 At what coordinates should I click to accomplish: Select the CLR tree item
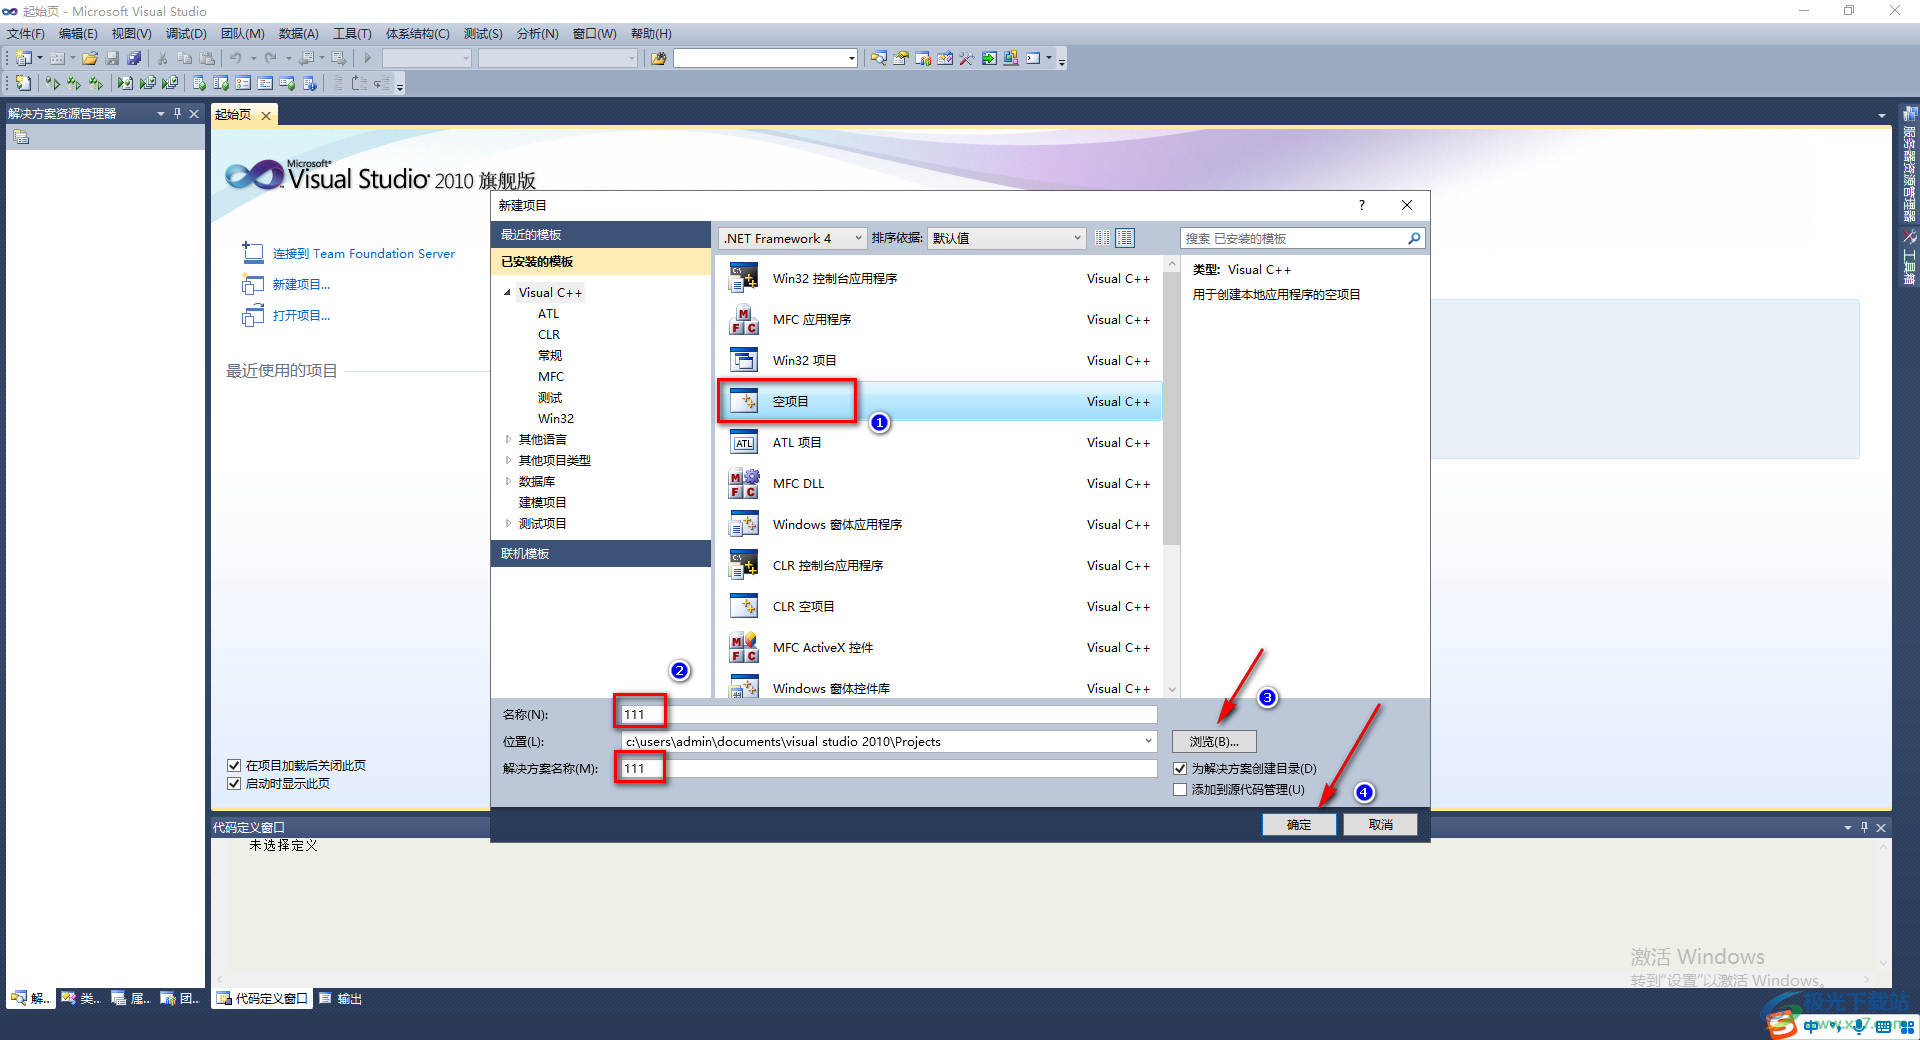pos(549,334)
